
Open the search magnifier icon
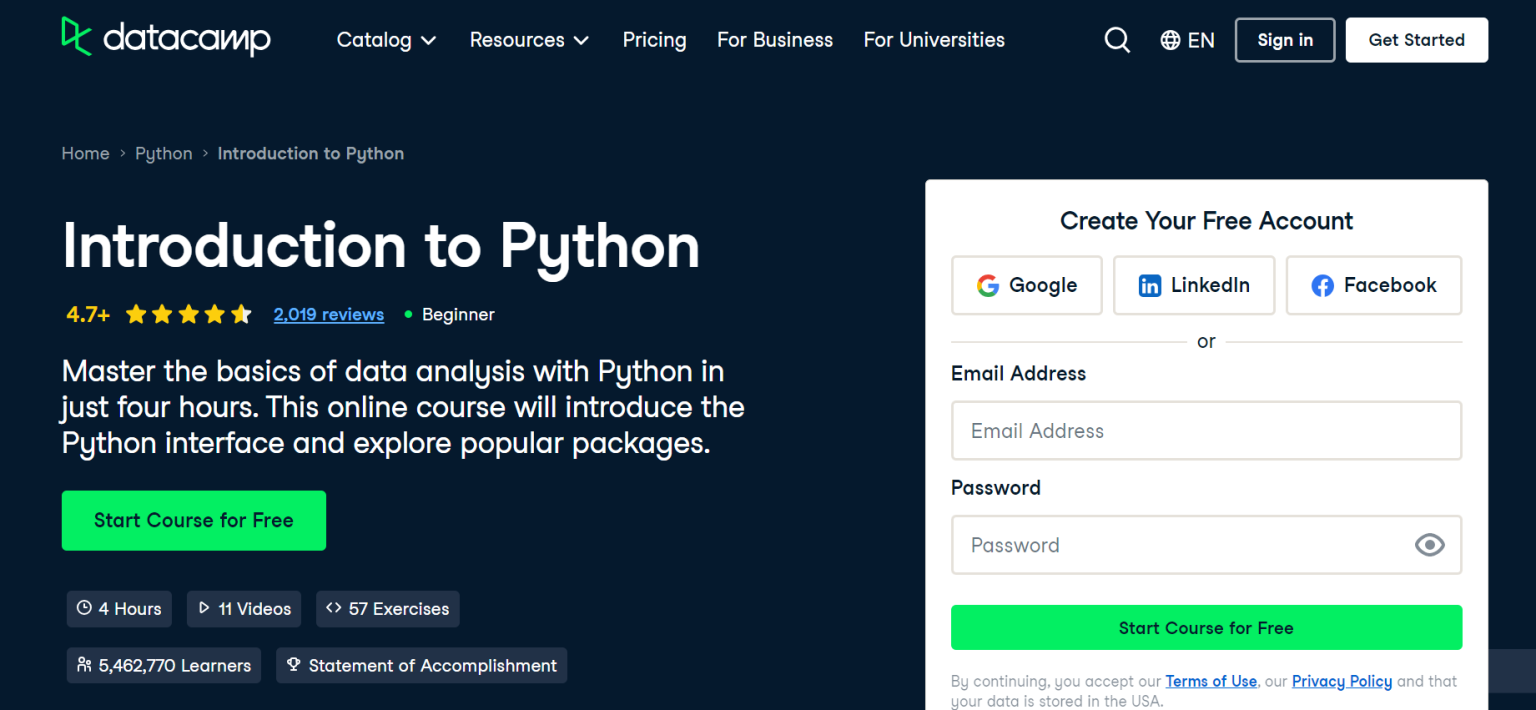[x=1117, y=39]
